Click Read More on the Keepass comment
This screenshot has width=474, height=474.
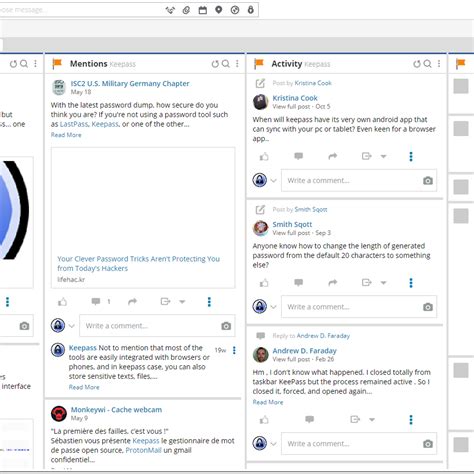coord(84,387)
